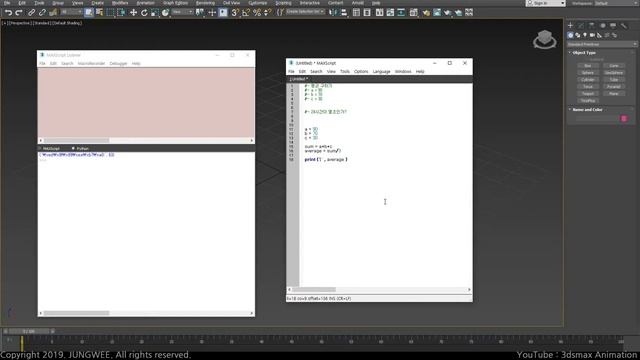The width and height of the screenshot is (640, 360).
Task: Click the Box primitive button
Action: (587, 66)
